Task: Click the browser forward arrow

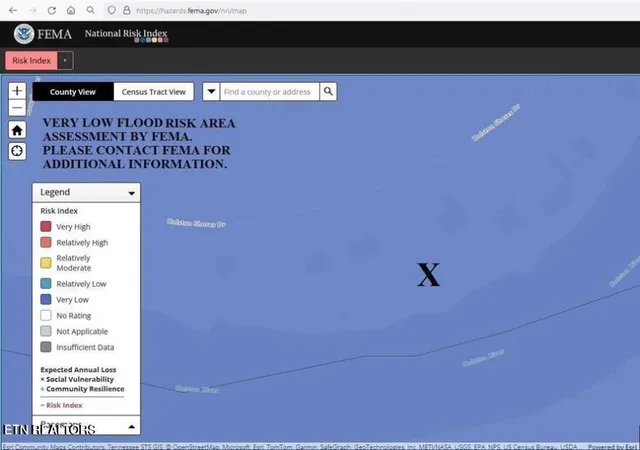Action: pyautogui.click(x=32, y=11)
